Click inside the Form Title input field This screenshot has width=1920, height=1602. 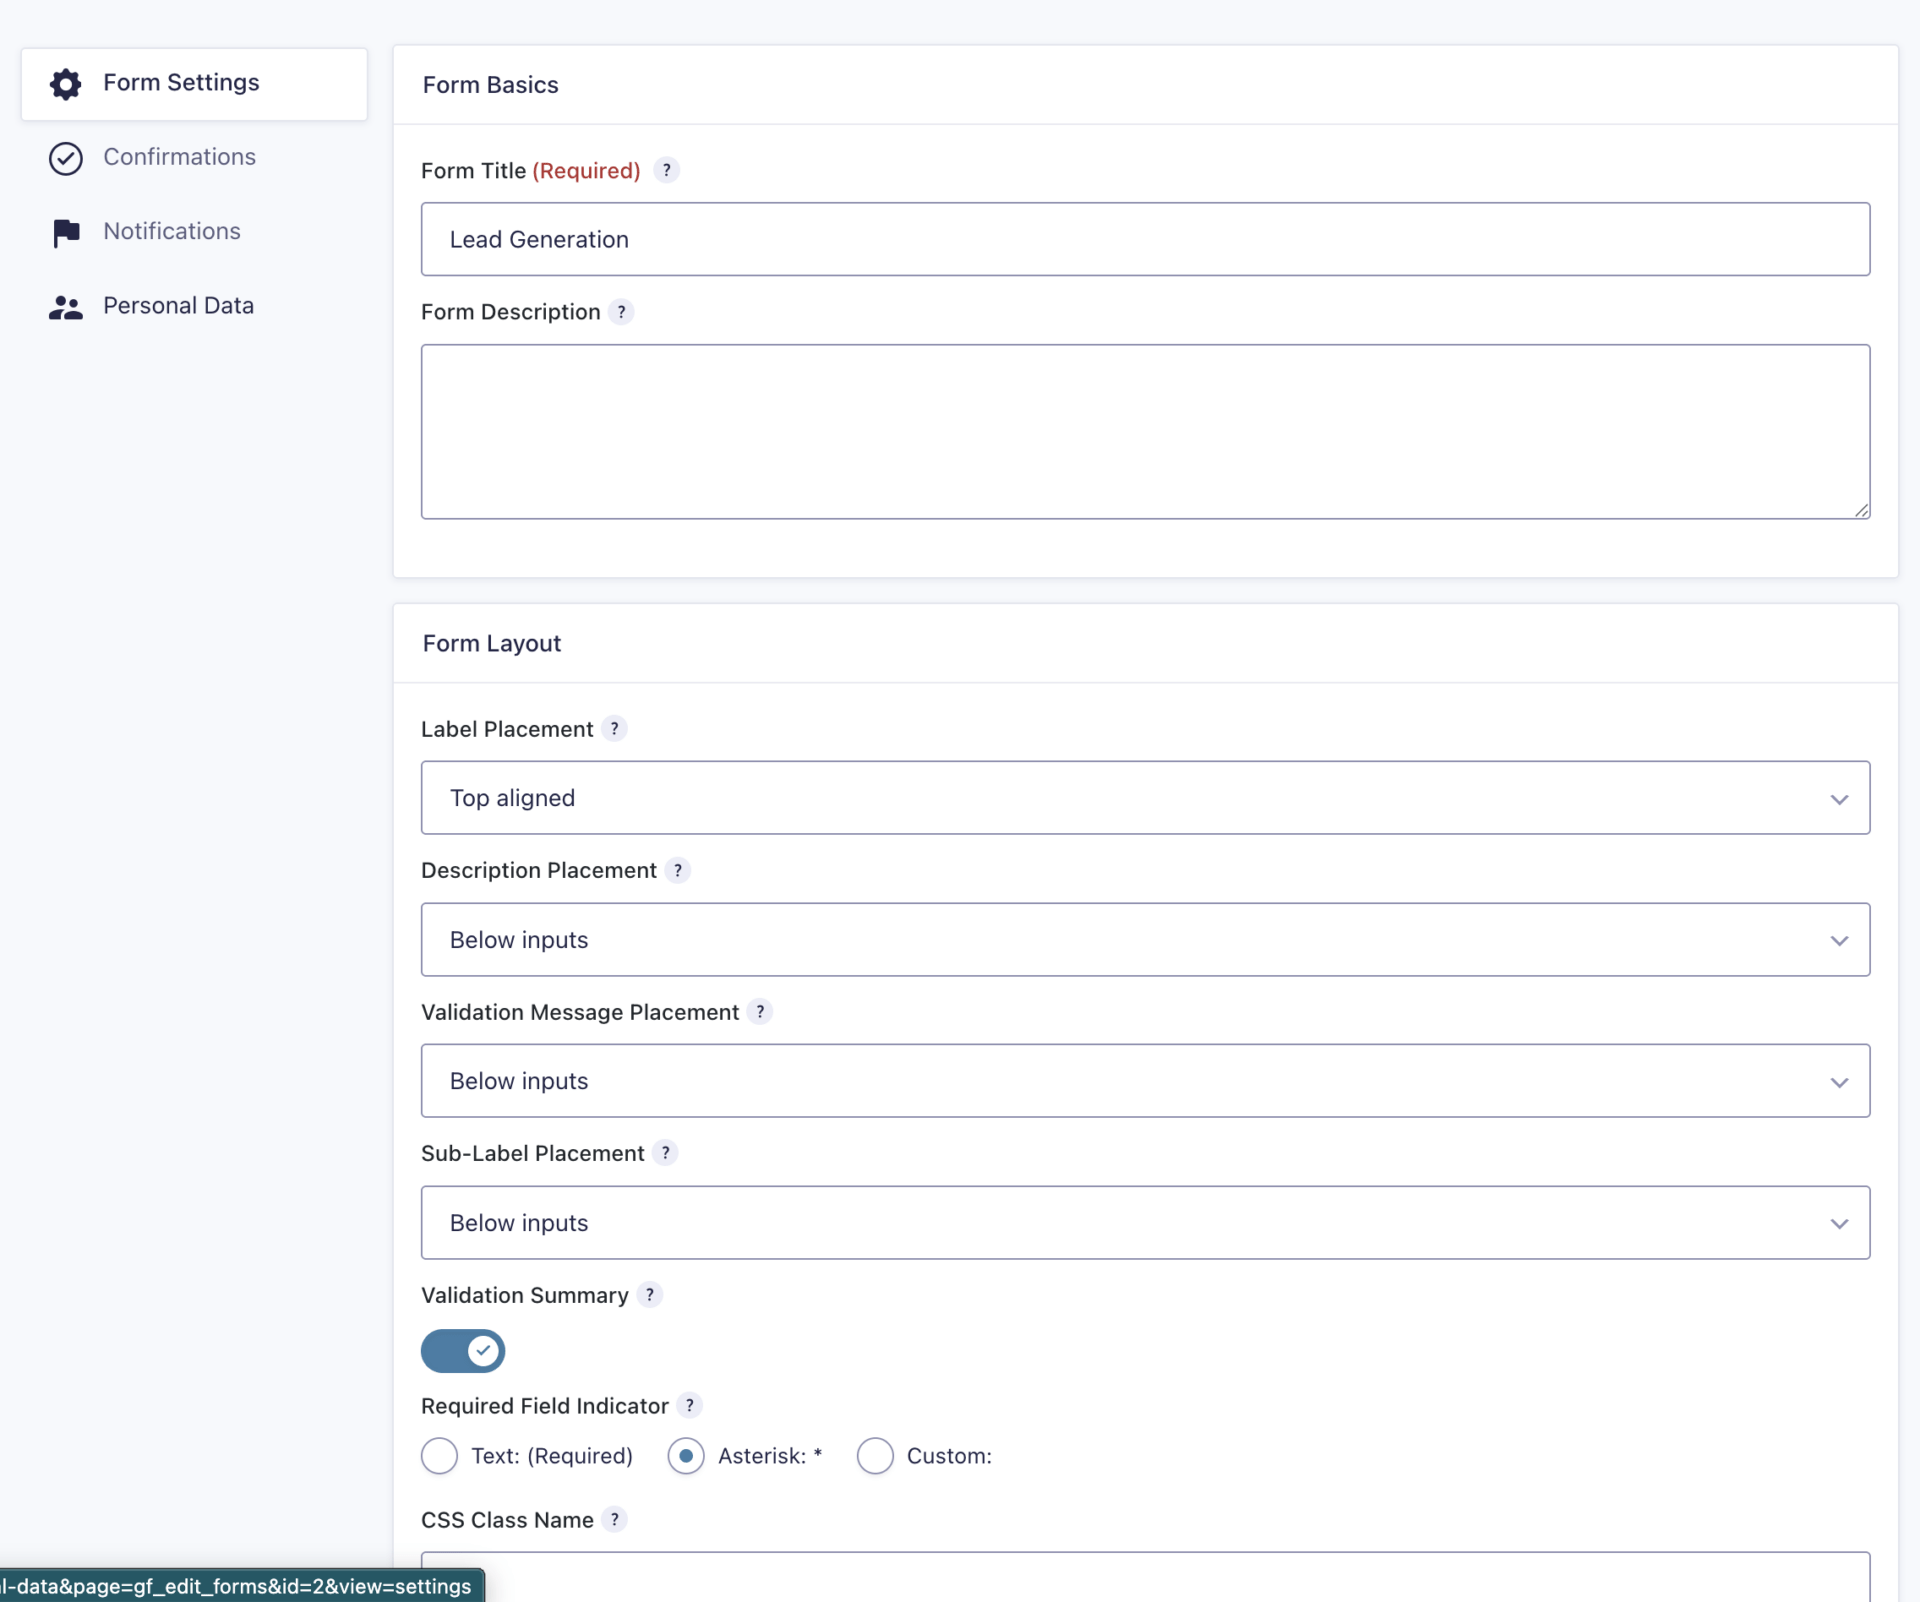1145,239
